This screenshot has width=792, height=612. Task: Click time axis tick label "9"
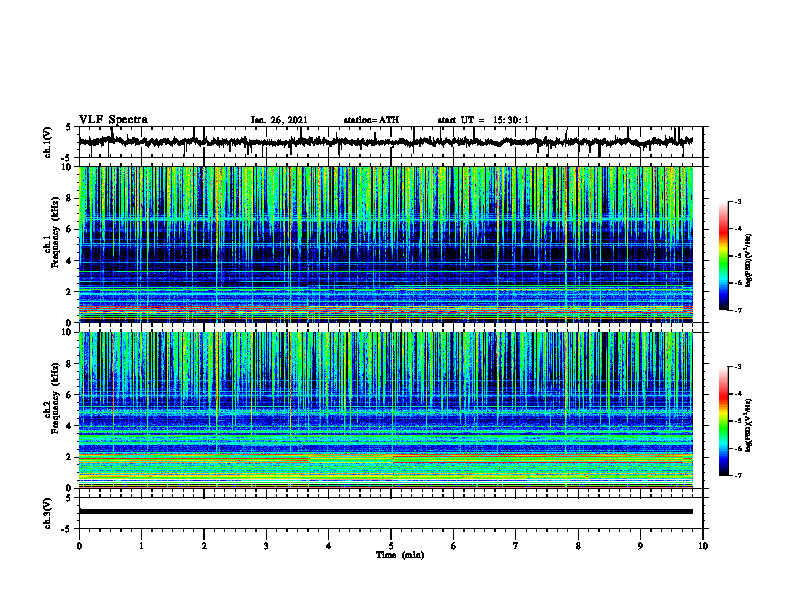640,546
